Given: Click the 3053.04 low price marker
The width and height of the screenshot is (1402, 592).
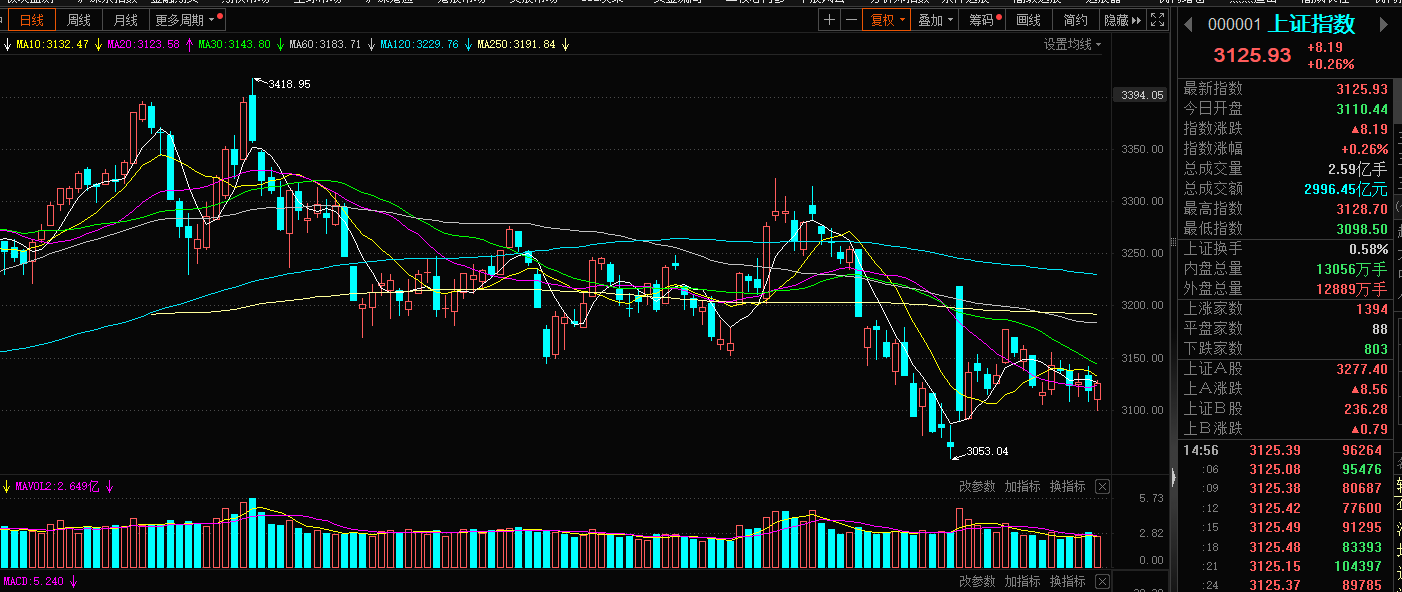Looking at the screenshot, I should click(987, 452).
